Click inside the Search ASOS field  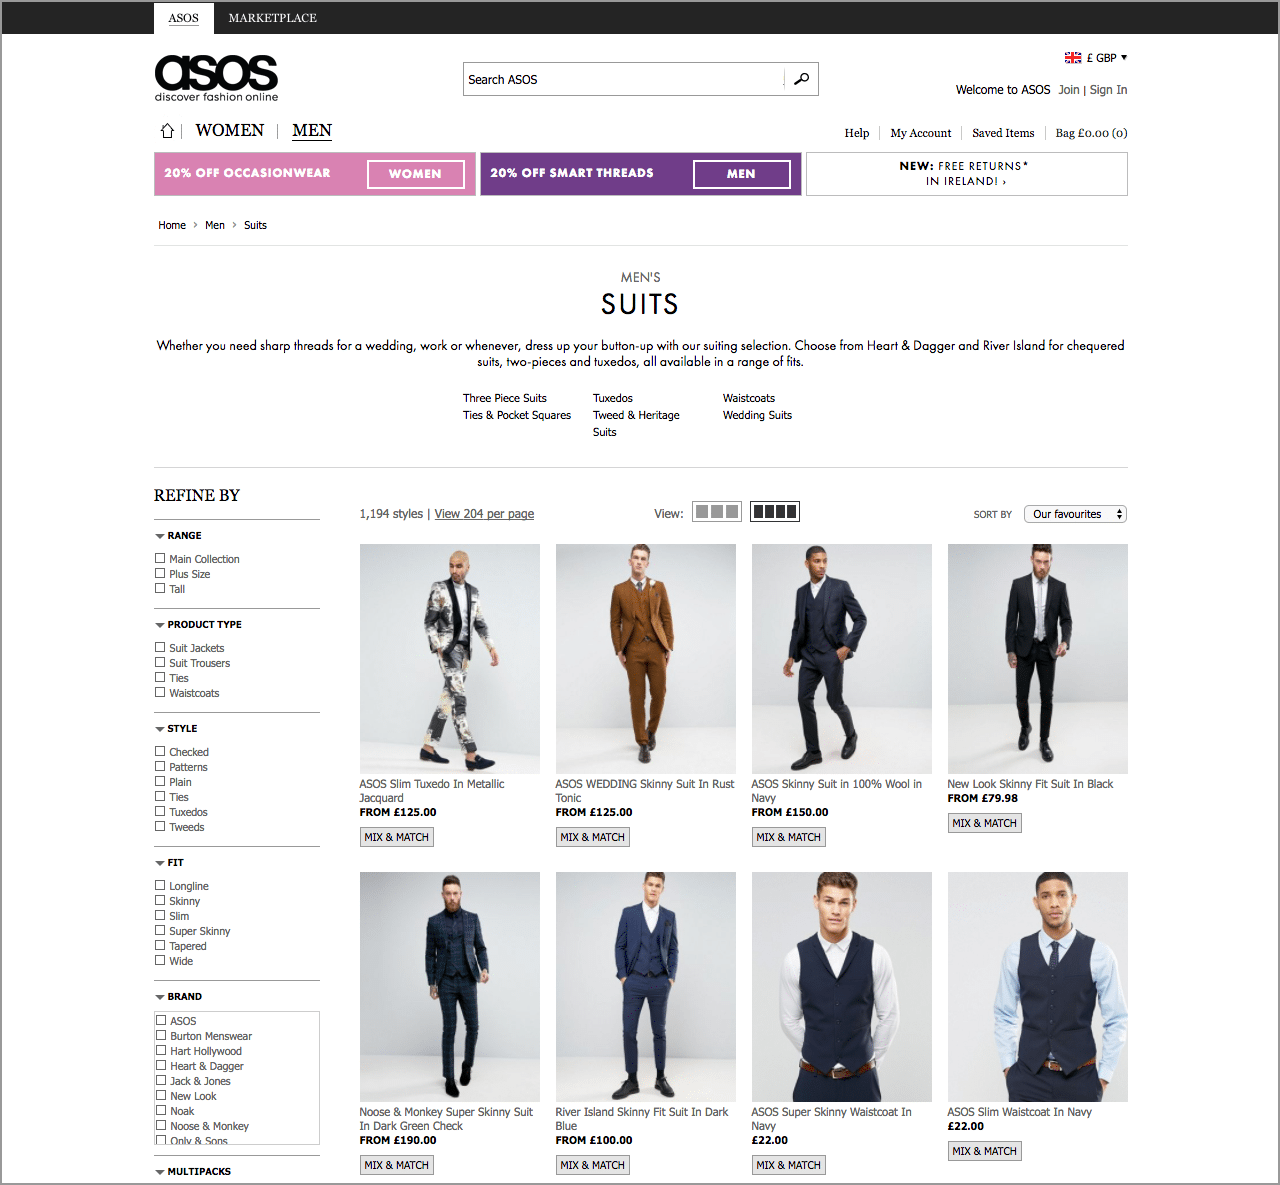pos(624,79)
